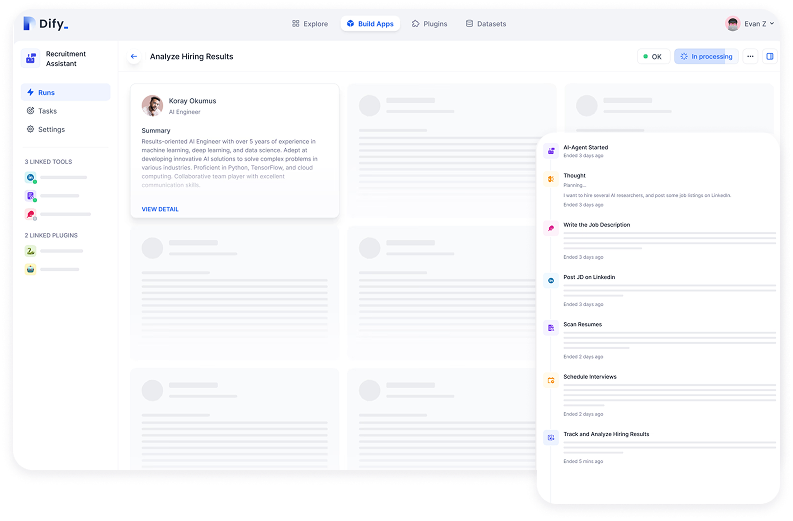This screenshot has height=521, width=793.
Task: Open the Scan Resumes step
Action: (583, 324)
